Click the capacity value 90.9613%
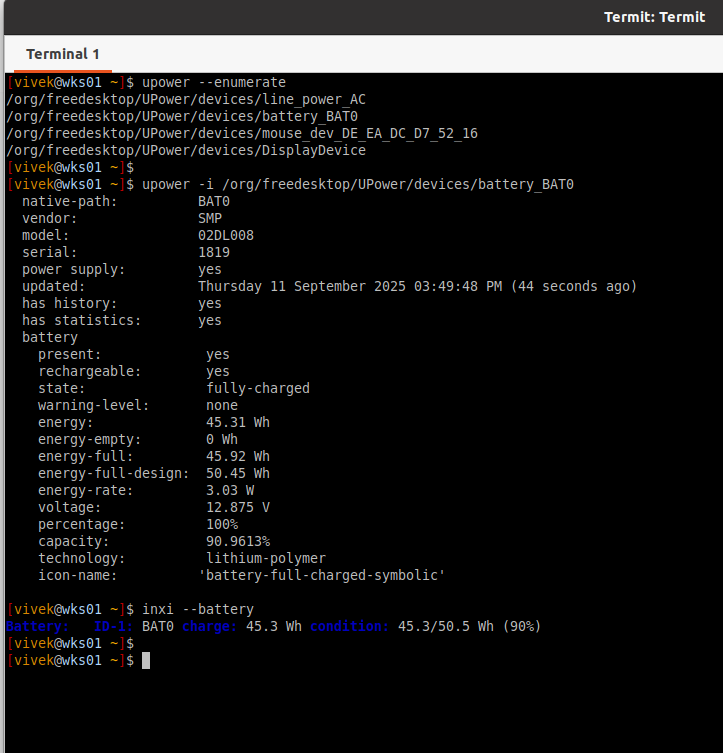The height and width of the screenshot is (753, 723). click(238, 541)
